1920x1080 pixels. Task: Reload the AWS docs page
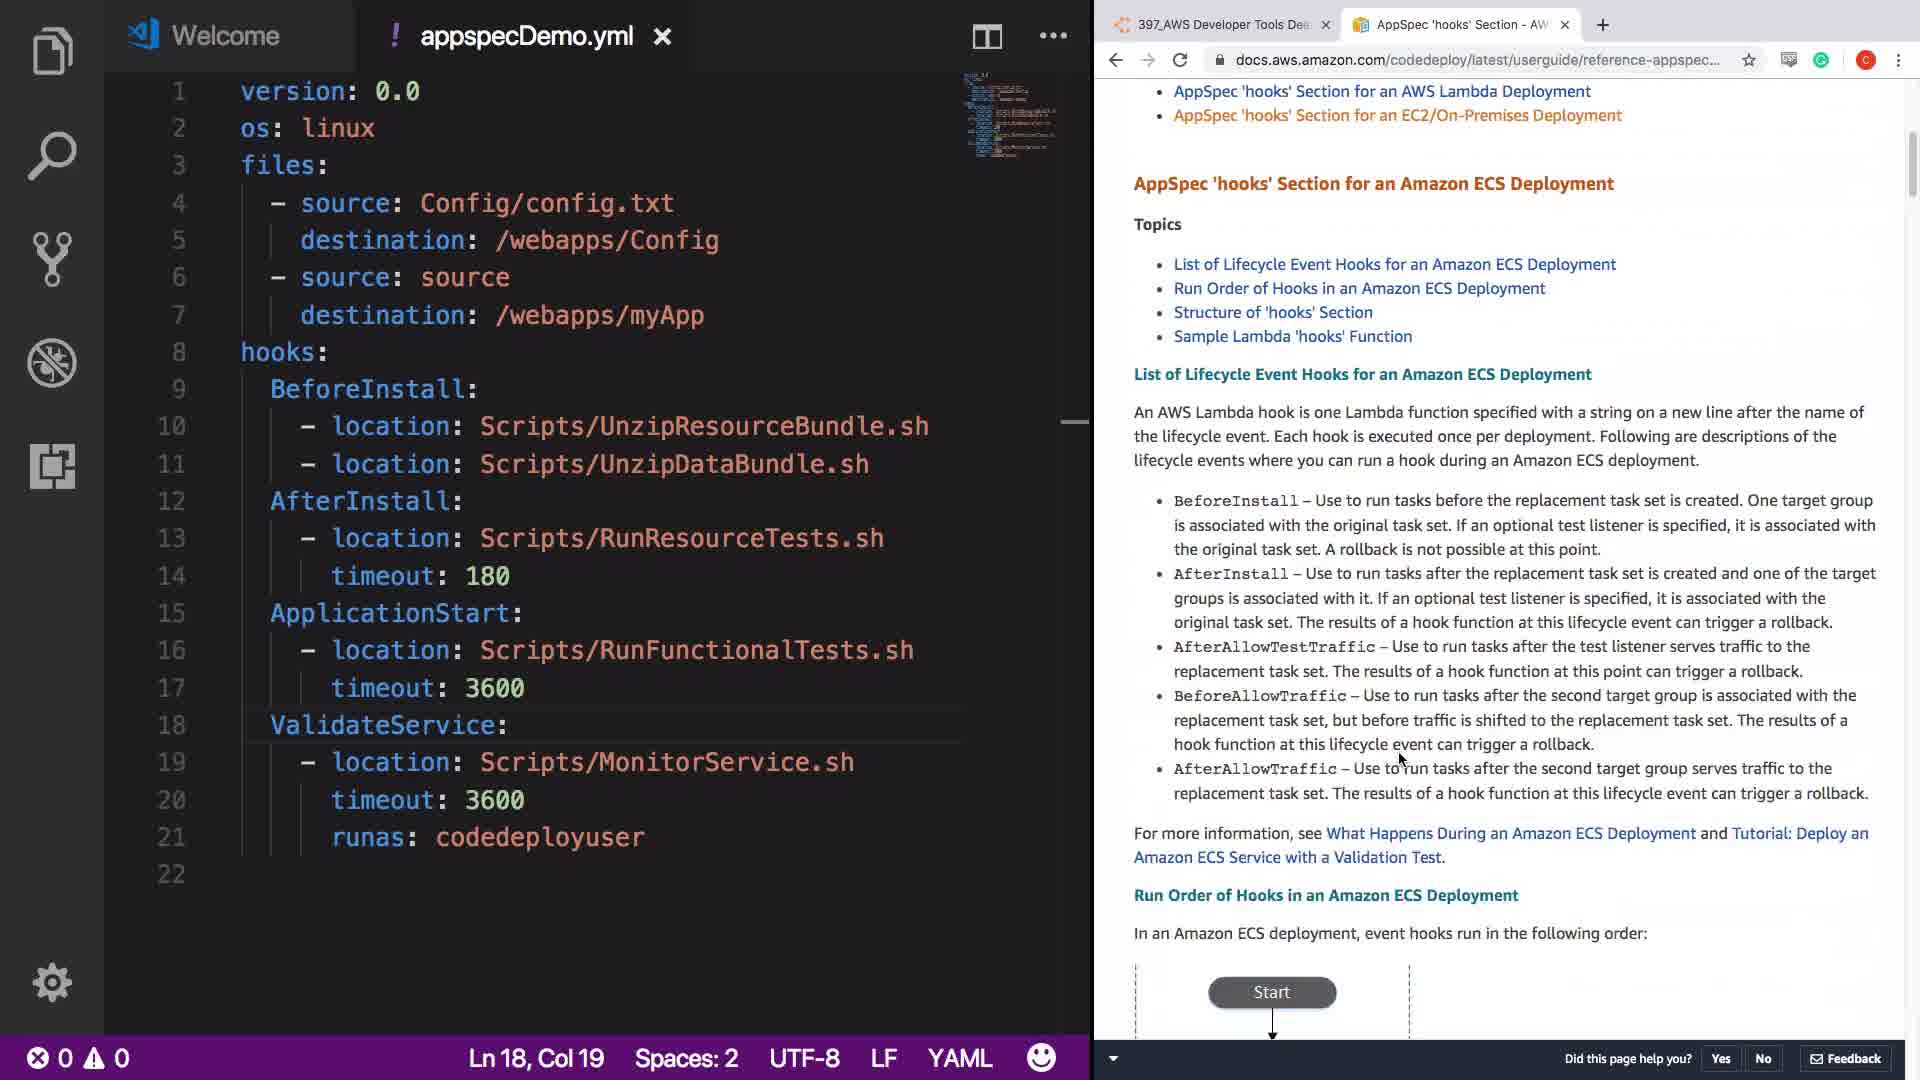tap(1180, 60)
